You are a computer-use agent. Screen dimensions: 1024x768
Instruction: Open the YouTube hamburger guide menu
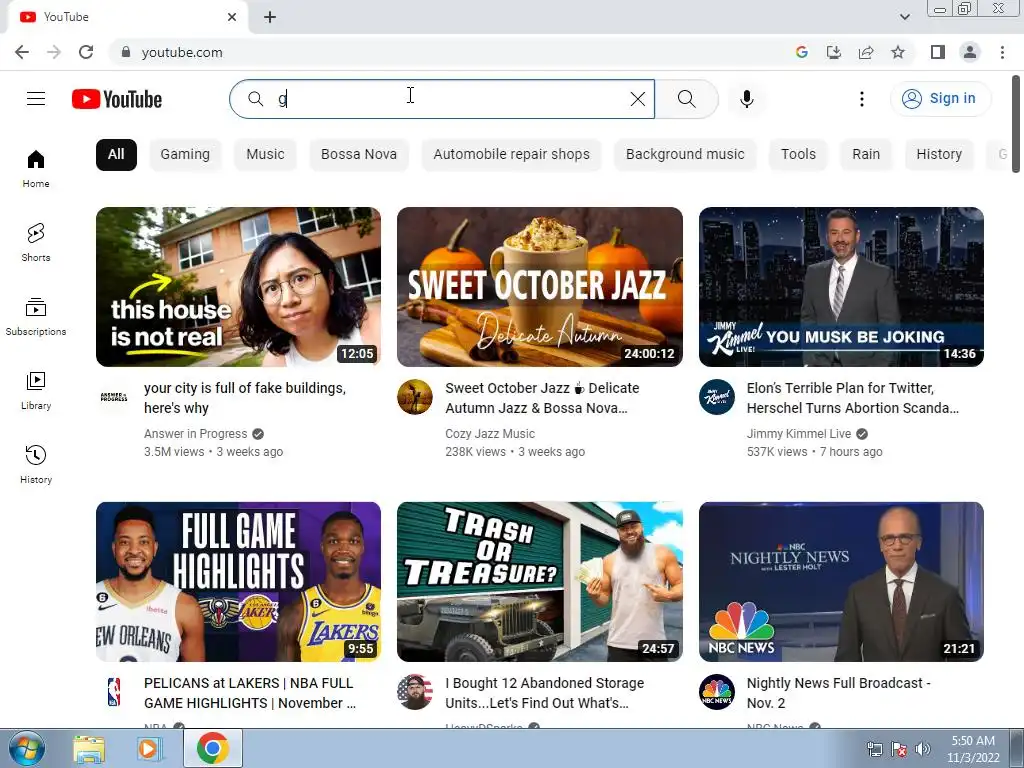point(36,99)
